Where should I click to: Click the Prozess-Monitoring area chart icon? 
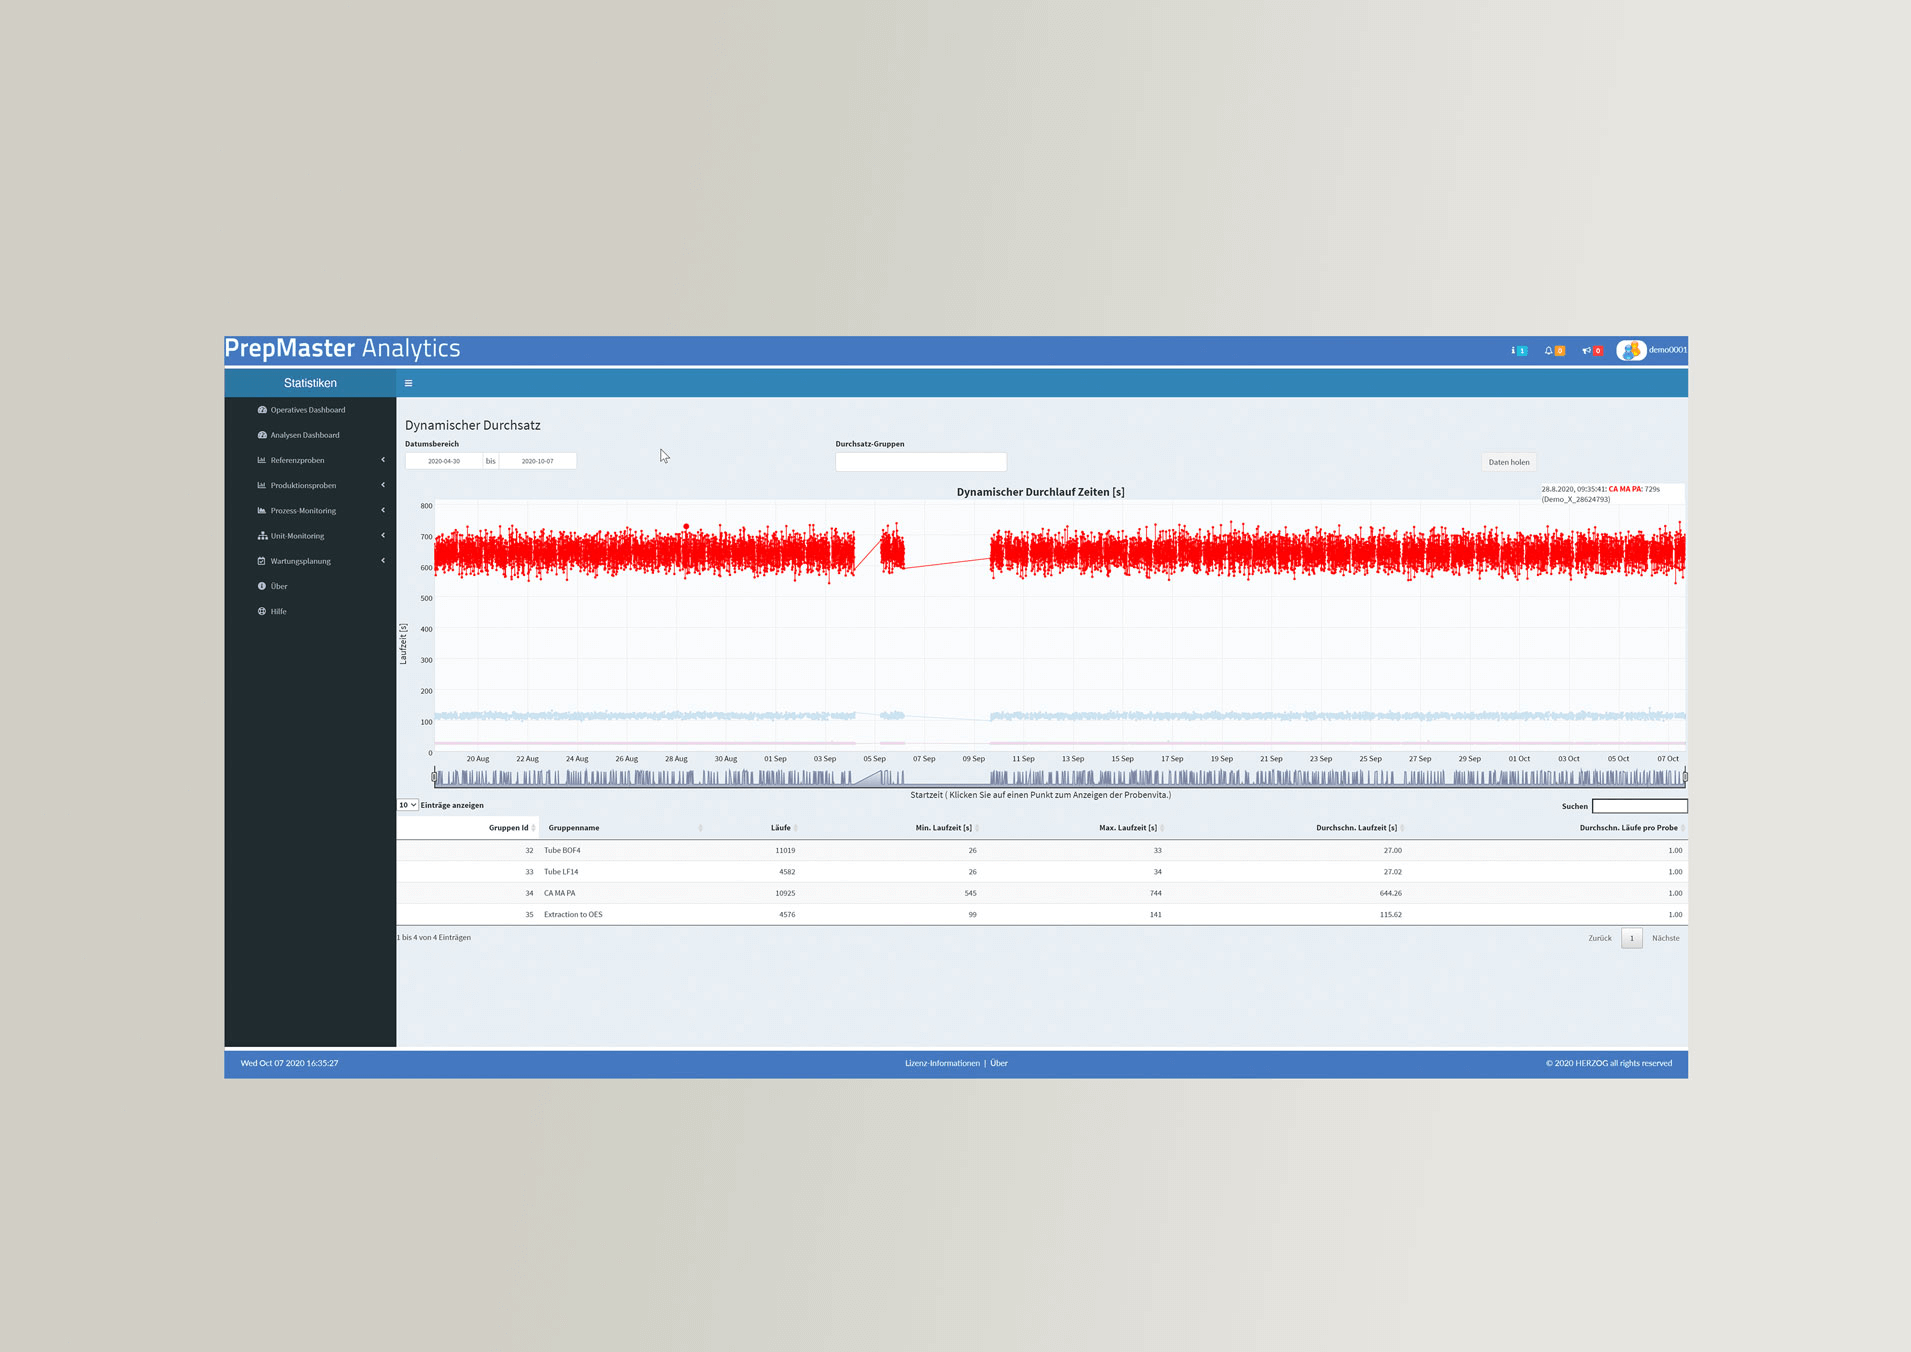pyautogui.click(x=262, y=511)
